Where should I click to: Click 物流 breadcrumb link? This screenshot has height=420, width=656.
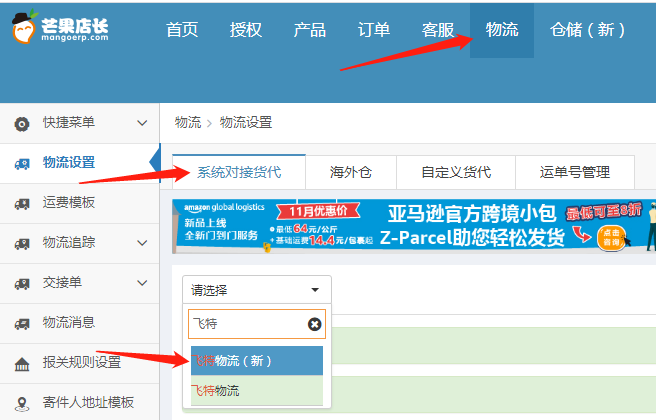tap(188, 123)
